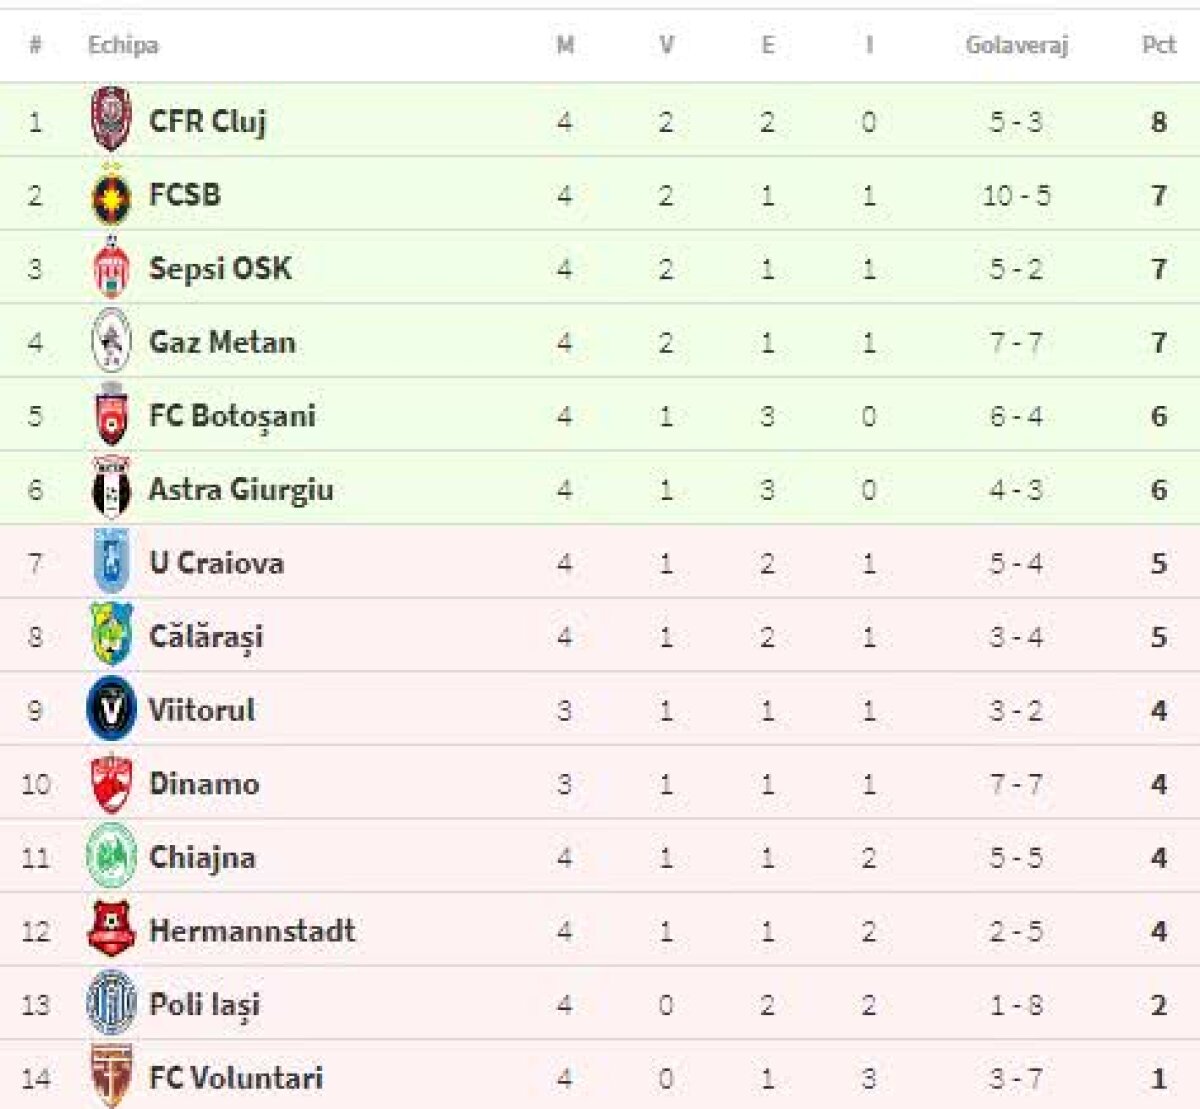
Task: Click the Chiajna team name
Action: tap(202, 857)
